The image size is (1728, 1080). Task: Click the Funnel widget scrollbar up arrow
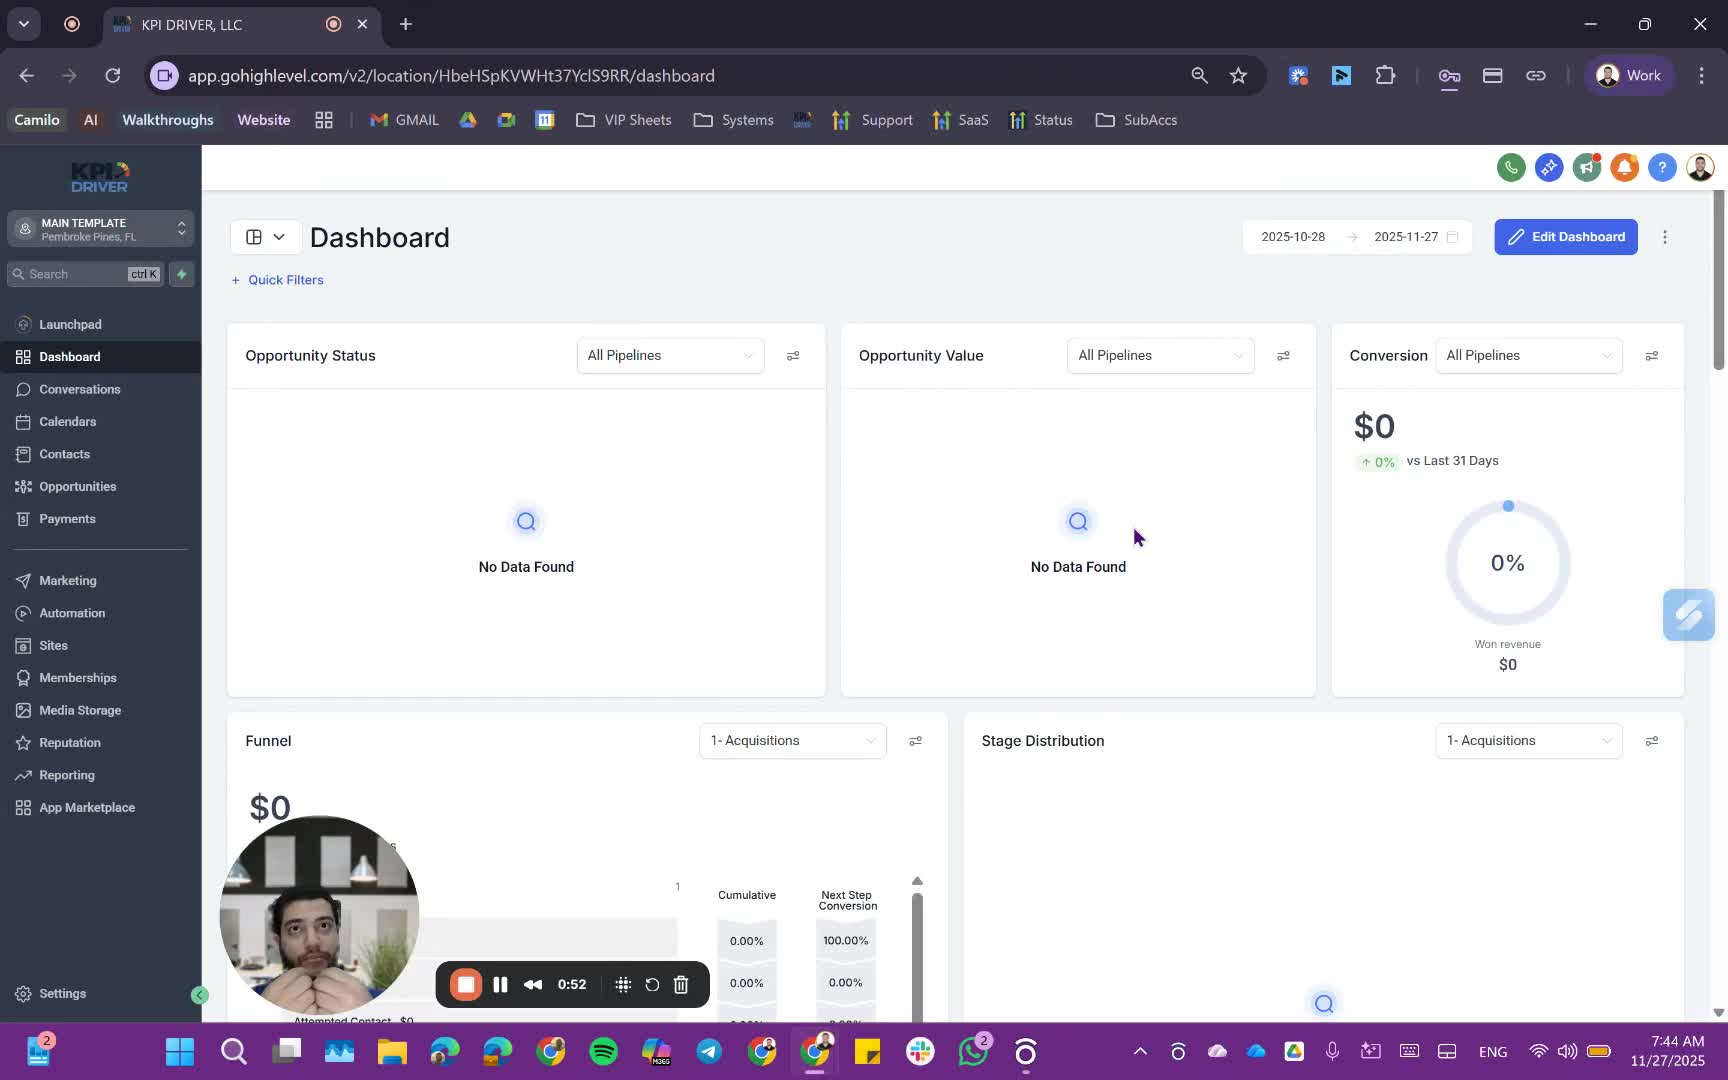pyautogui.click(x=917, y=881)
